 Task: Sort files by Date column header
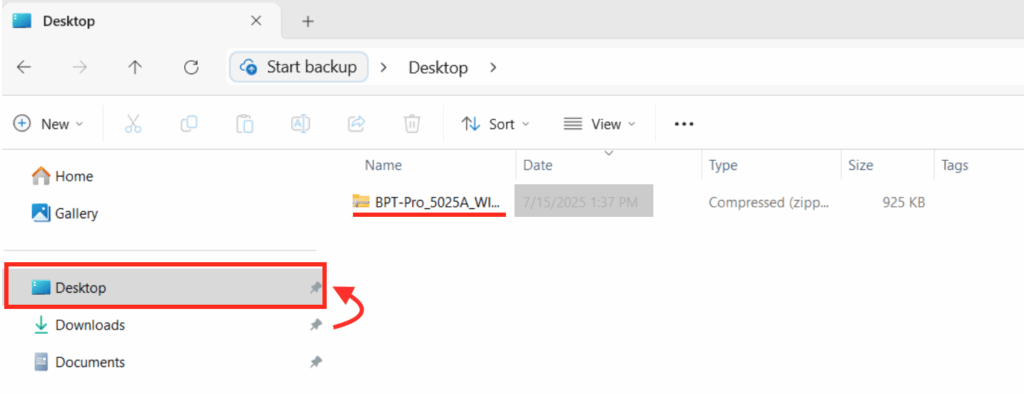click(538, 166)
